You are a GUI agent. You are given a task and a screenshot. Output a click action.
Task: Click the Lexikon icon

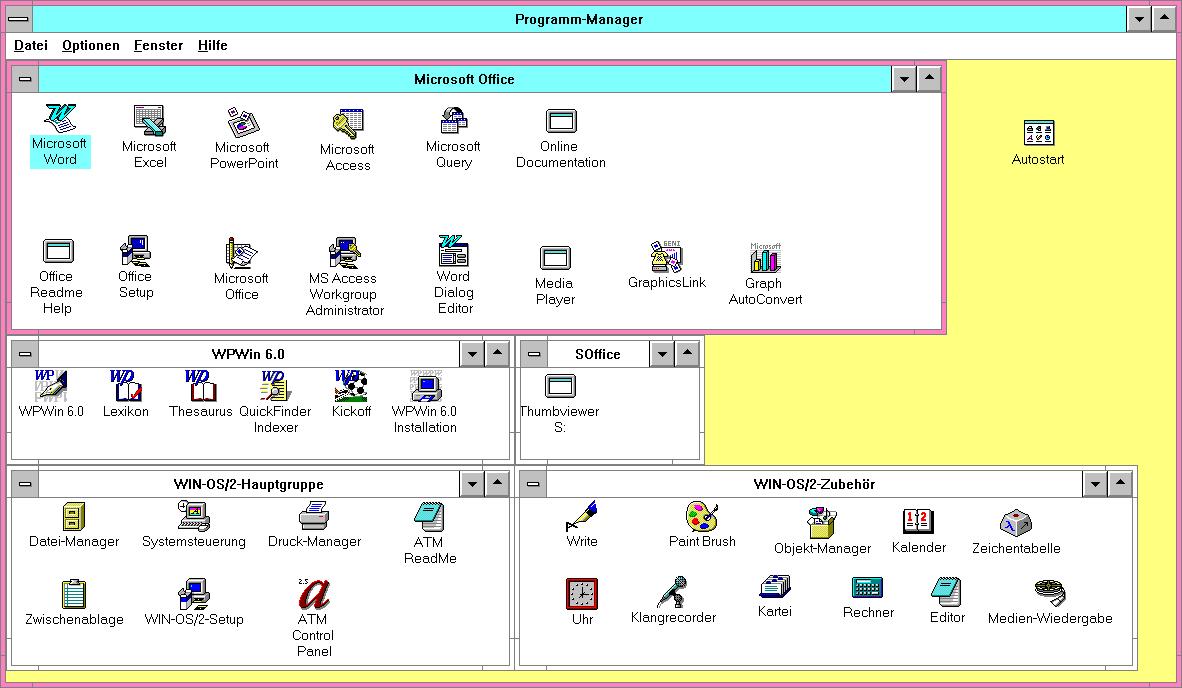(126, 385)
